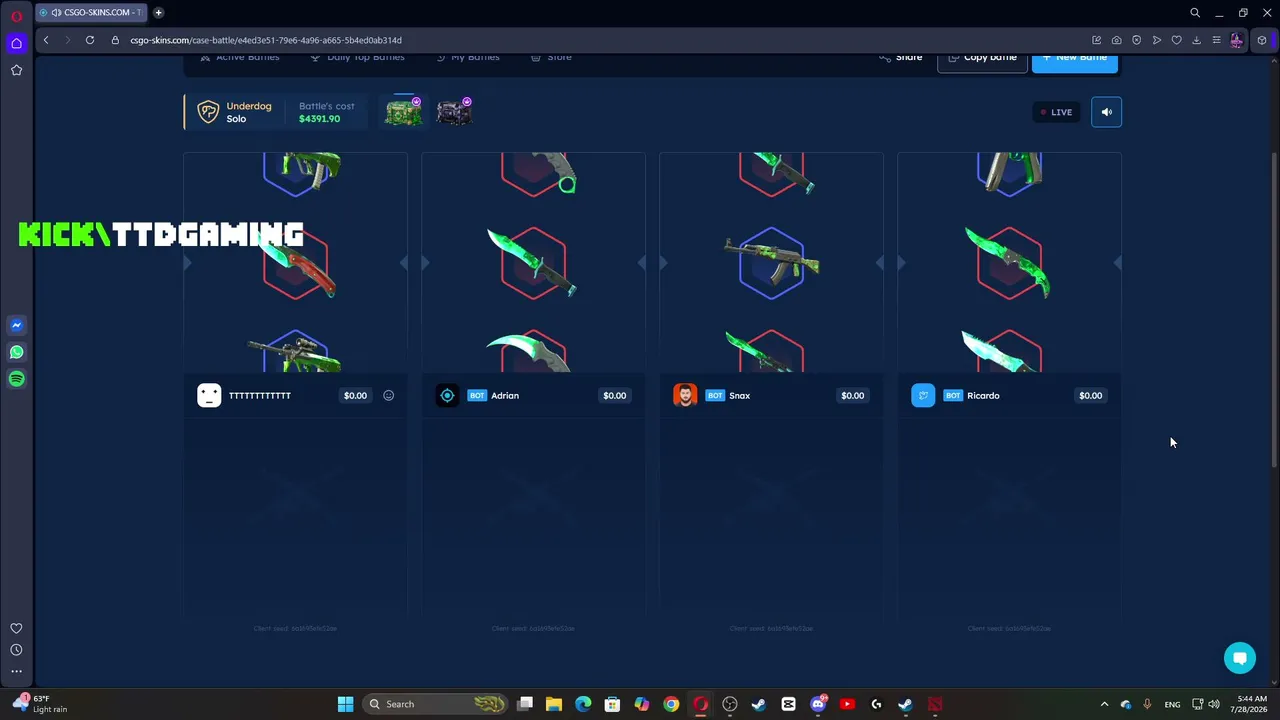This screenshot has width=1280, height=720.
Task: Reload the csgo-skins page
Action: (x=90, y=40)
